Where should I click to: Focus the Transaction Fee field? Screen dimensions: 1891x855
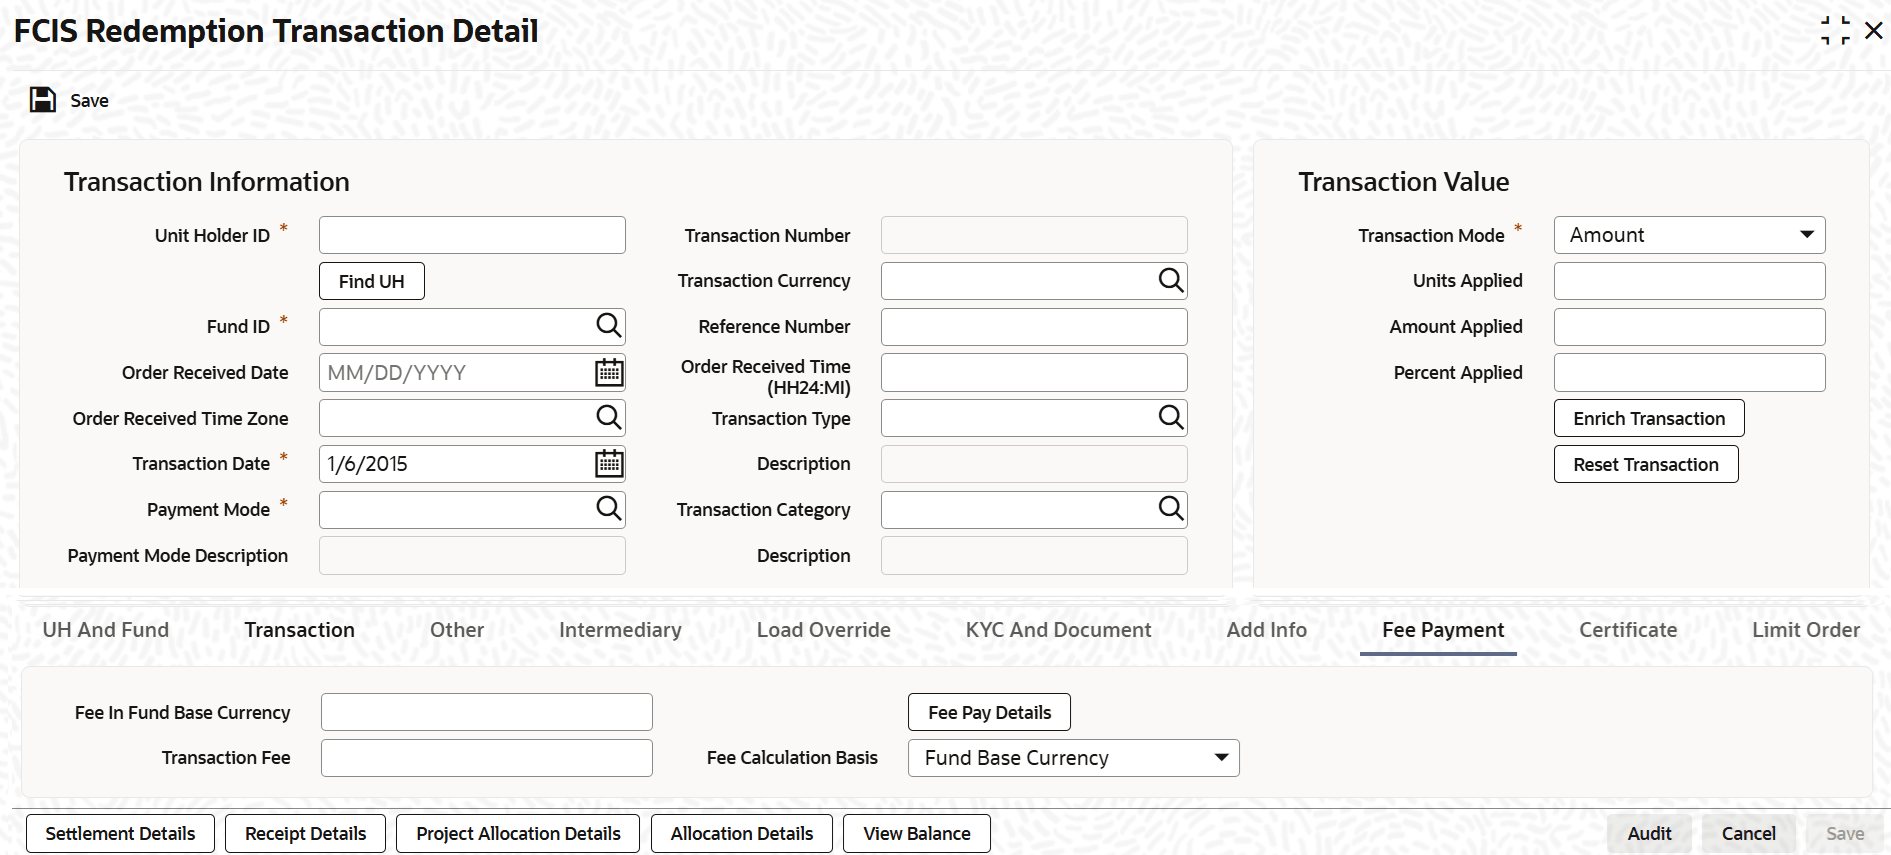(486, 758)
